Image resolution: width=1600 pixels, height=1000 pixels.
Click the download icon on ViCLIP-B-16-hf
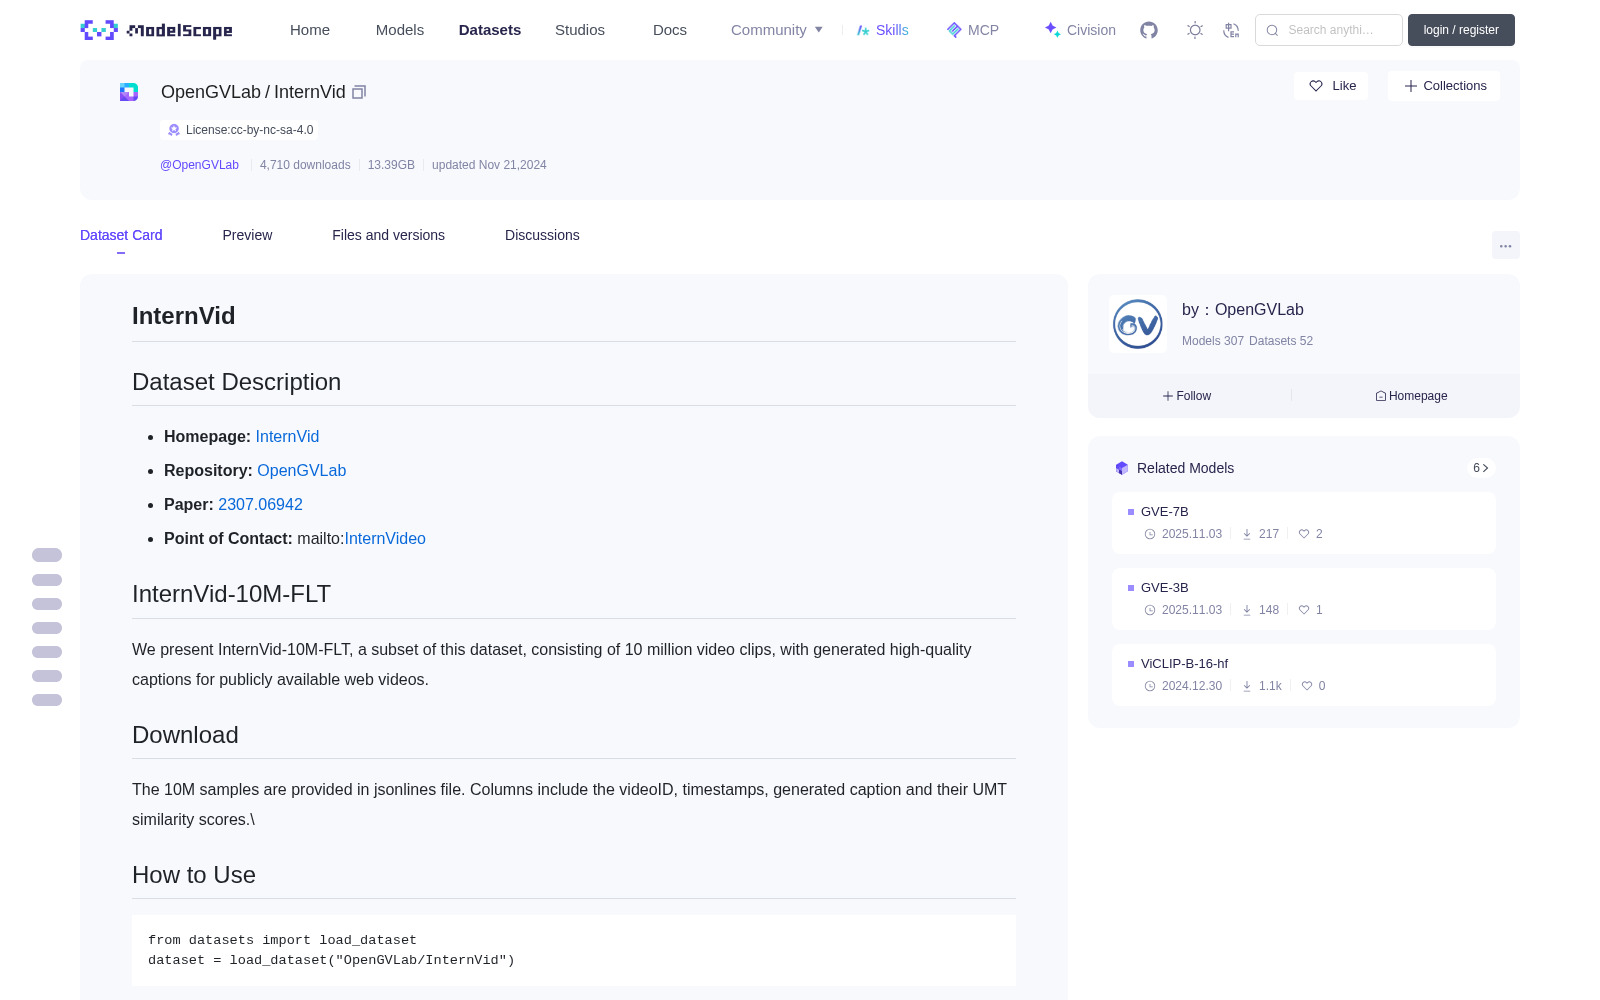point(1247,686)
